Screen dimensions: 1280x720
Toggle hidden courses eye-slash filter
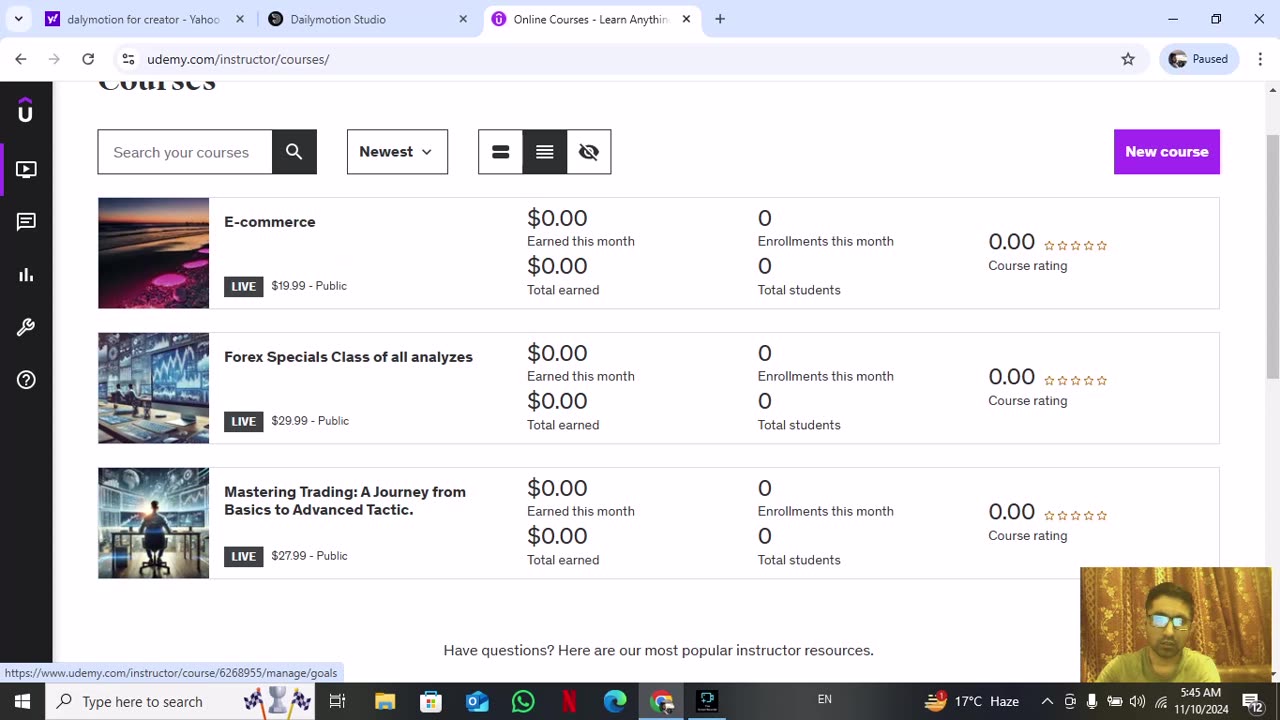(x=589, y=152)
